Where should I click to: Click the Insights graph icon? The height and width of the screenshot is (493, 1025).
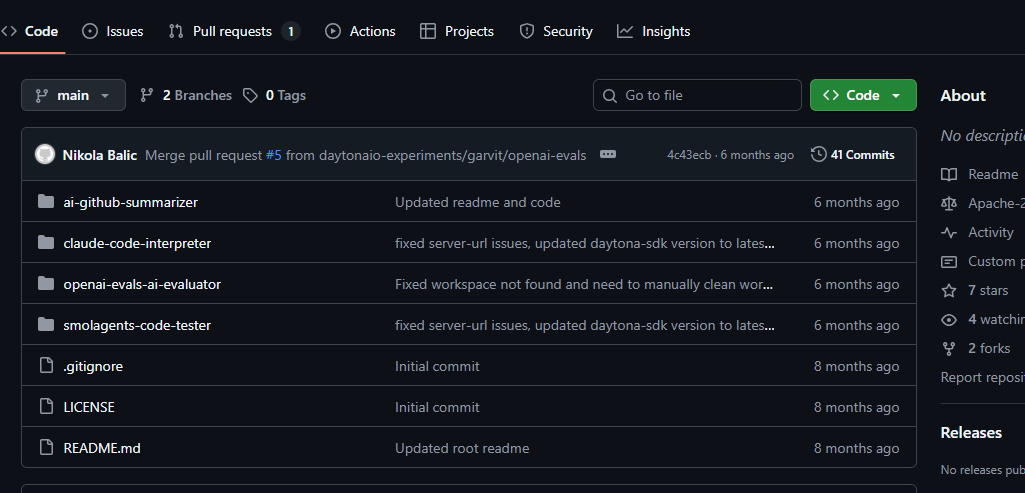click(x=625, y=31)
